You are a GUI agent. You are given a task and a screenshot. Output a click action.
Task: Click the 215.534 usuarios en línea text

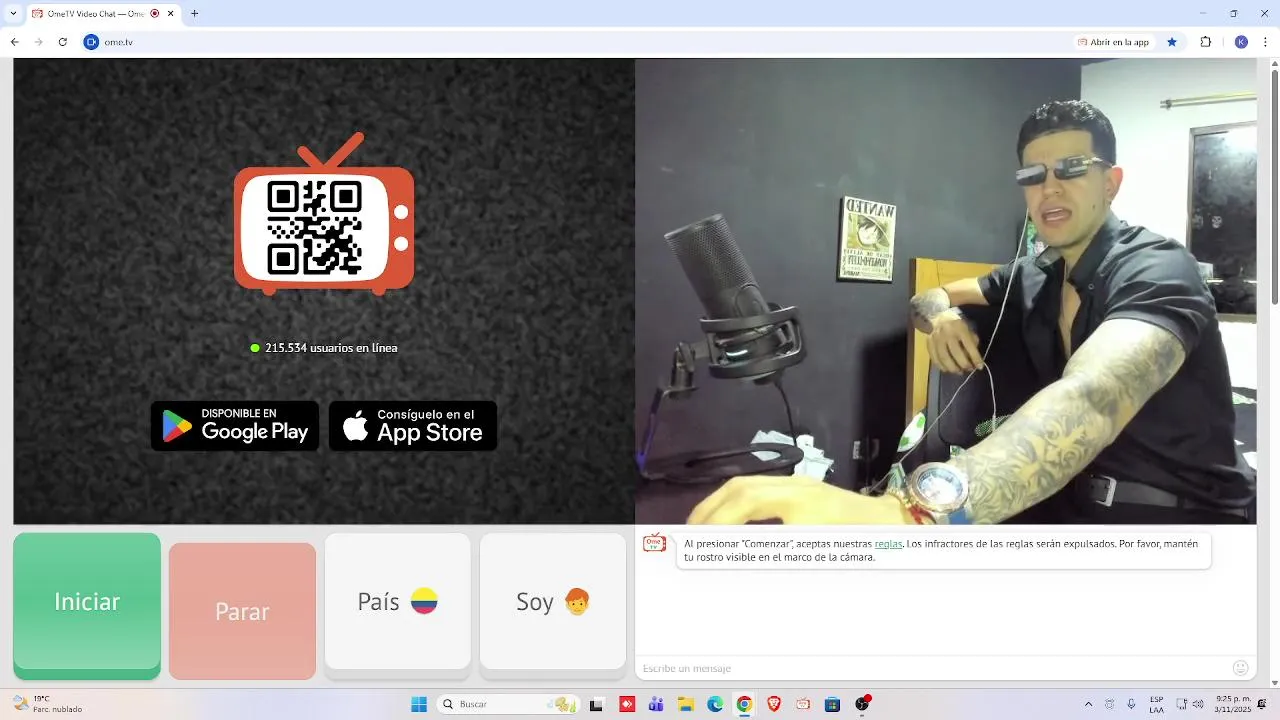click(x=331, y=348)
